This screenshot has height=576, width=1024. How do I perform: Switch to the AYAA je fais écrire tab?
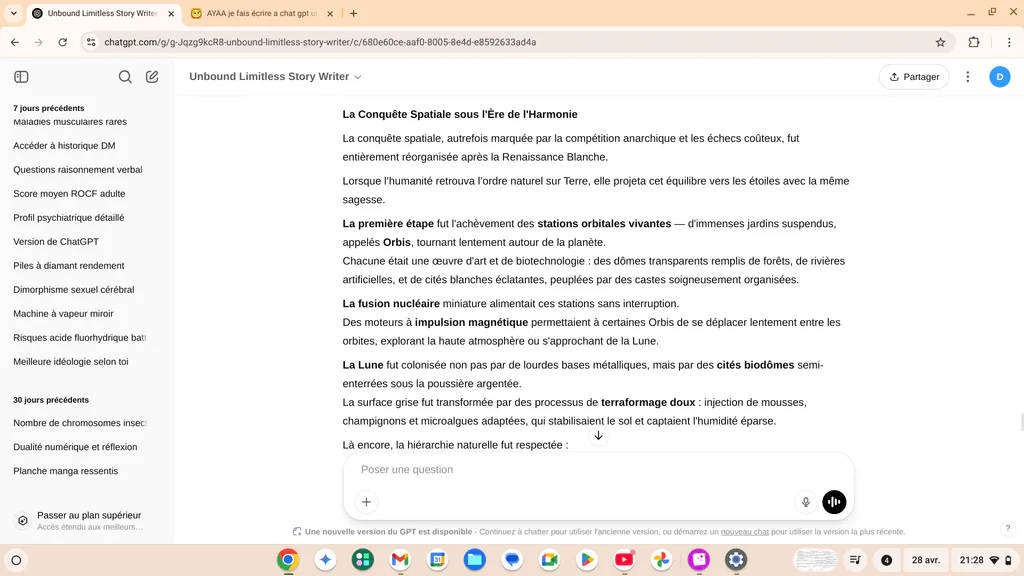[262, 13]
